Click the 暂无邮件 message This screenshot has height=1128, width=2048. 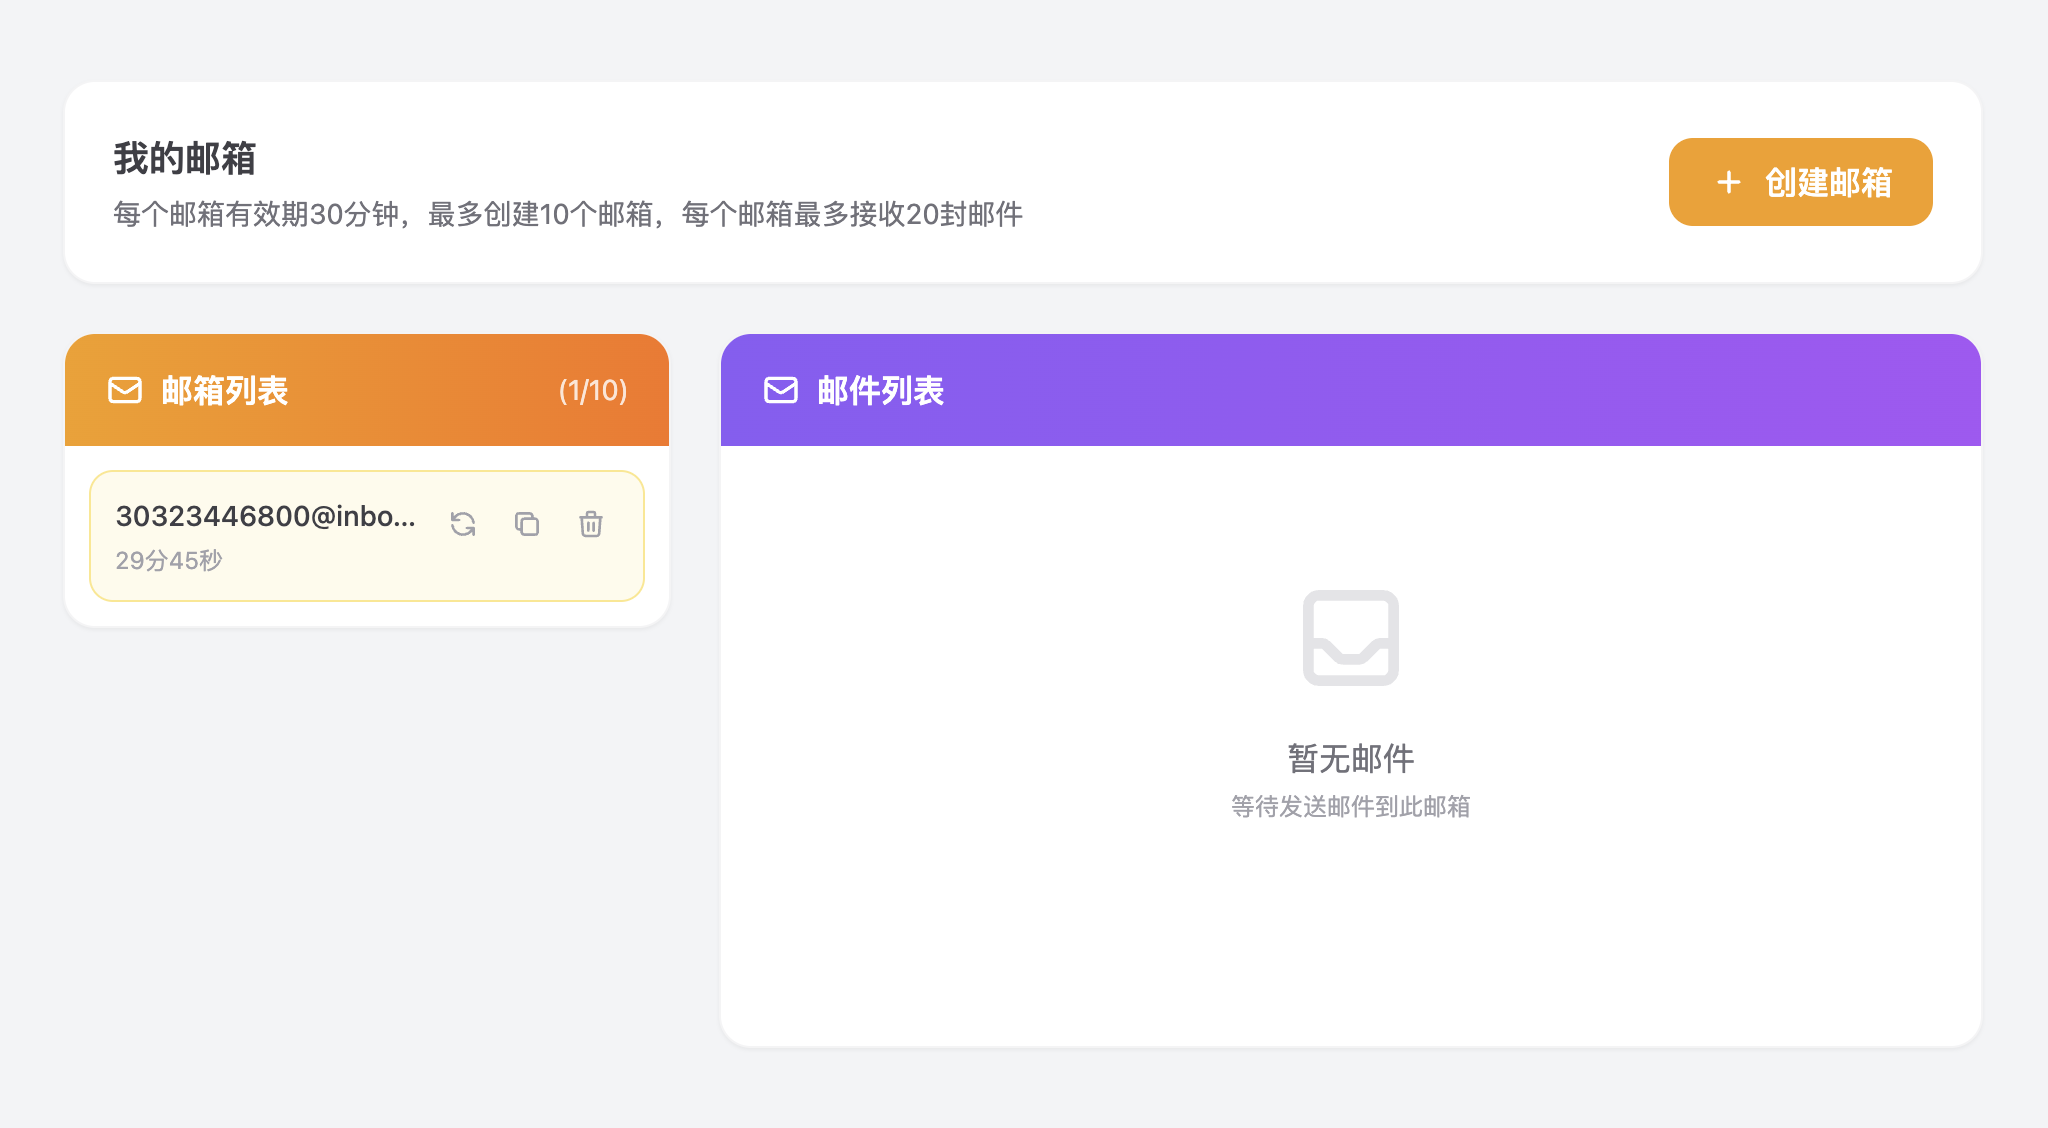[1351, 758]
